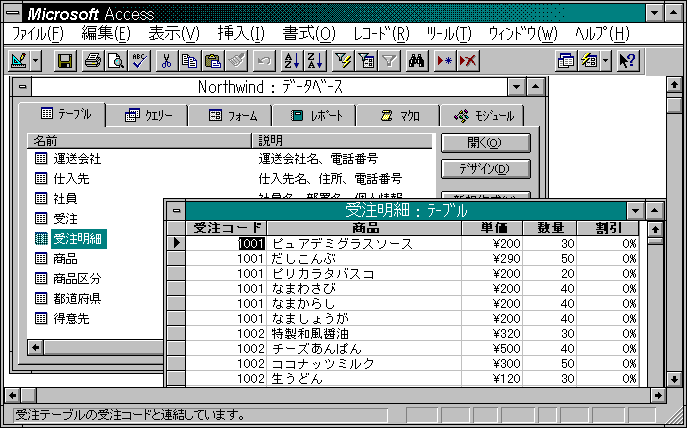Click main window horizontal scrollbar right arrow

tap(658, 396)
